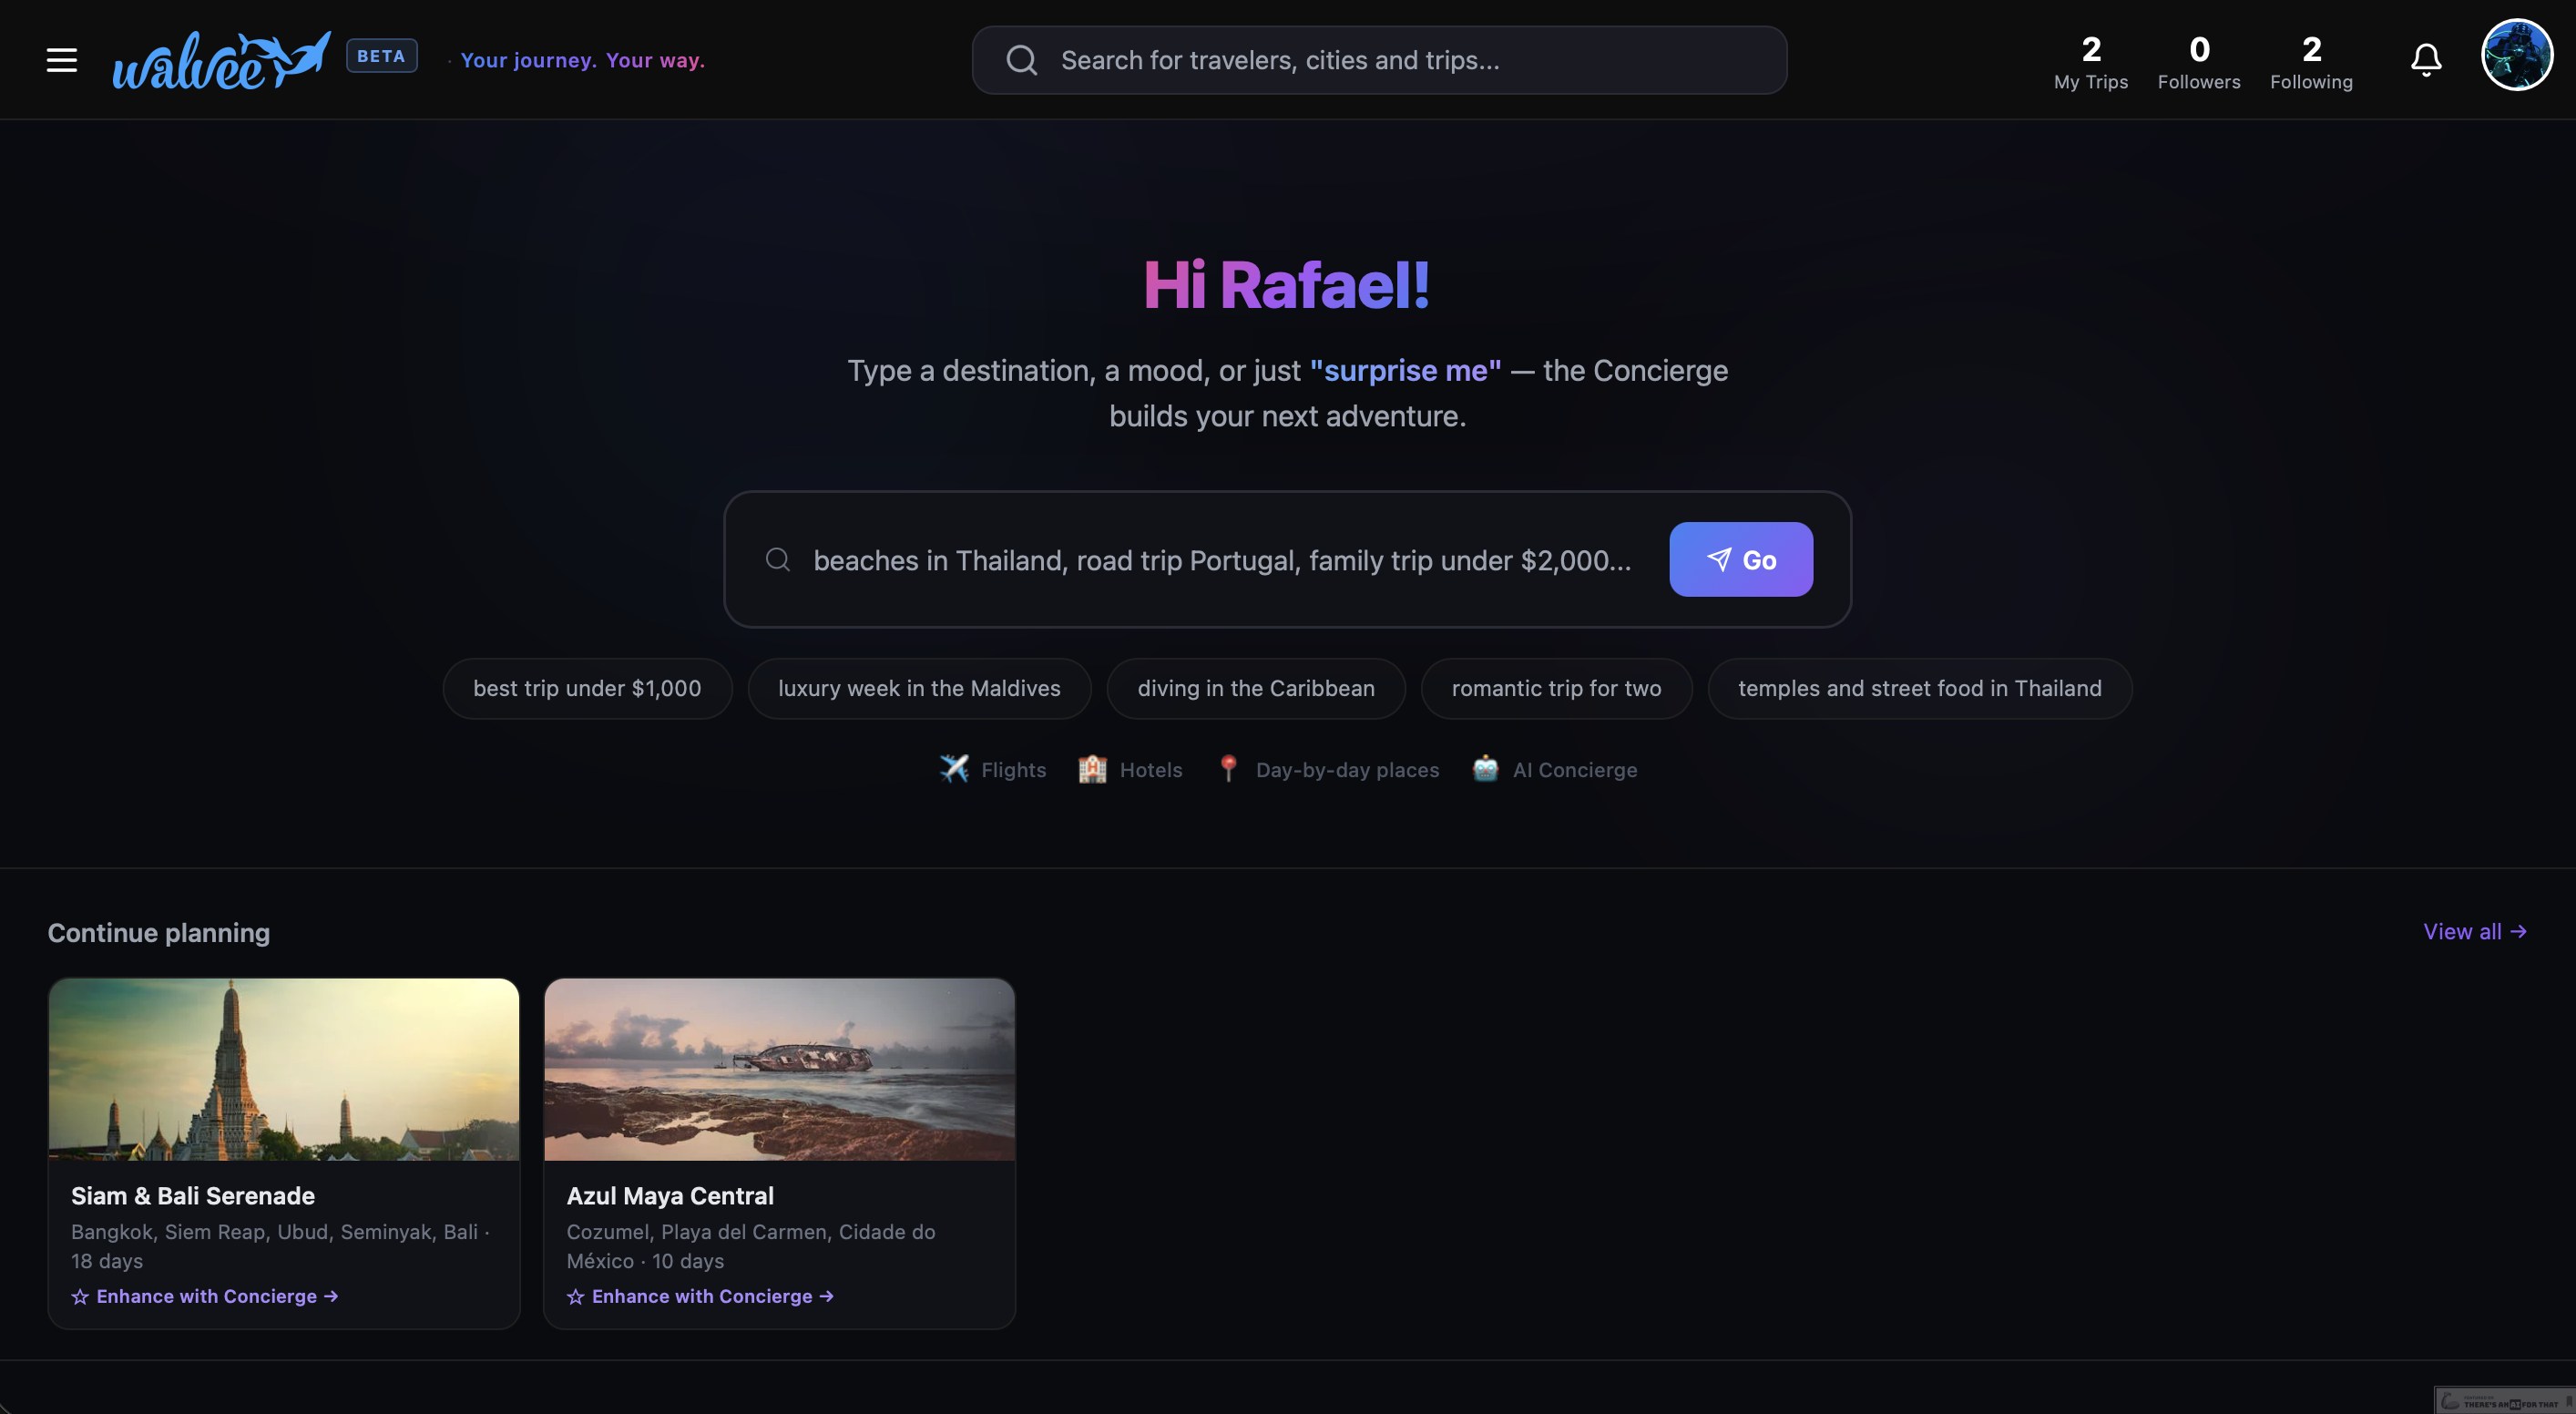The height and width of the screenshot is (1414, 2576).
Task: Enhance Siam & Bali Serenade with Concierge
Action: coord(205,1296)
